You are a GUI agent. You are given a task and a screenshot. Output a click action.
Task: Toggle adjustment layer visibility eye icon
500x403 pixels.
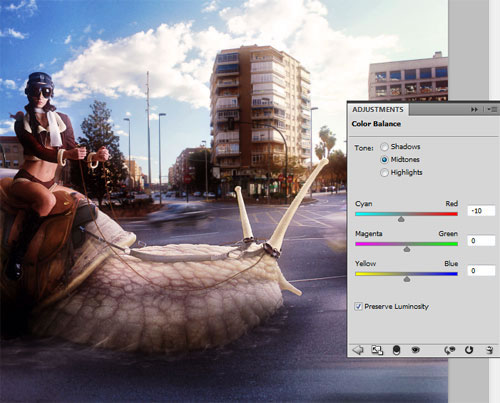(x=415, y=350)
